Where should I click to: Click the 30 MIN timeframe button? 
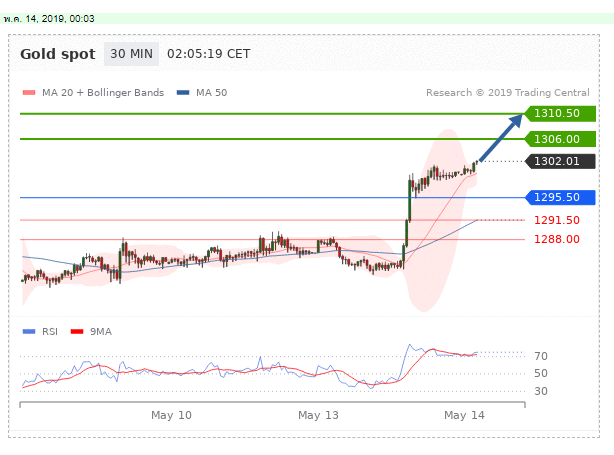point(131,54)
